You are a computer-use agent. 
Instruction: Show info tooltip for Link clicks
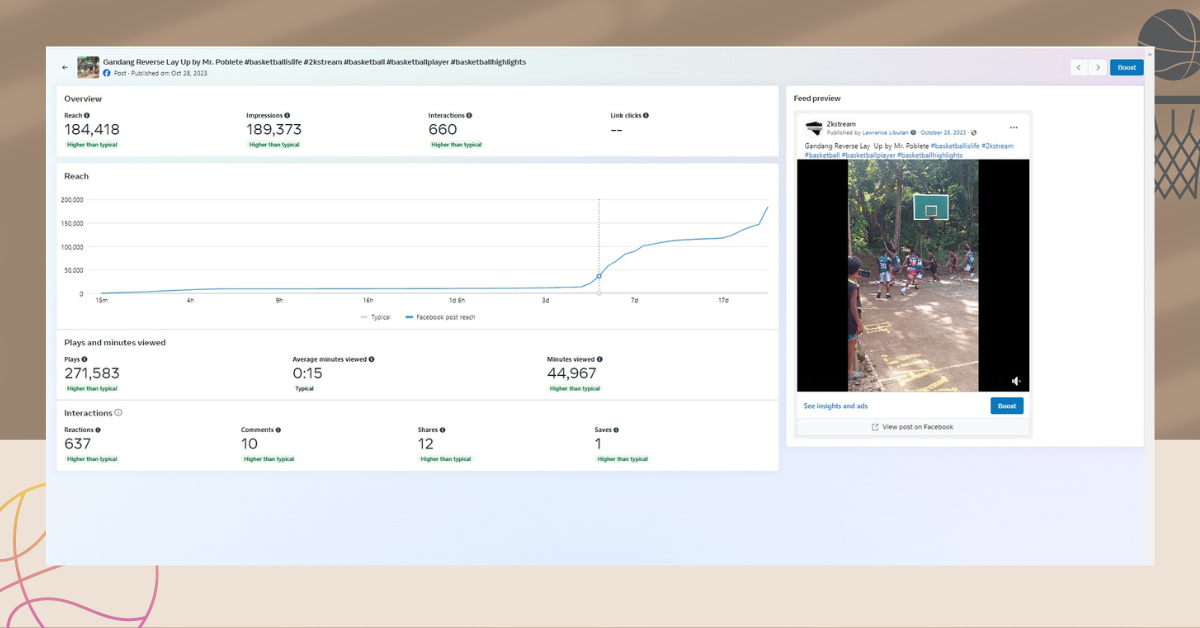pyautogui.click(x=646, y=116)
